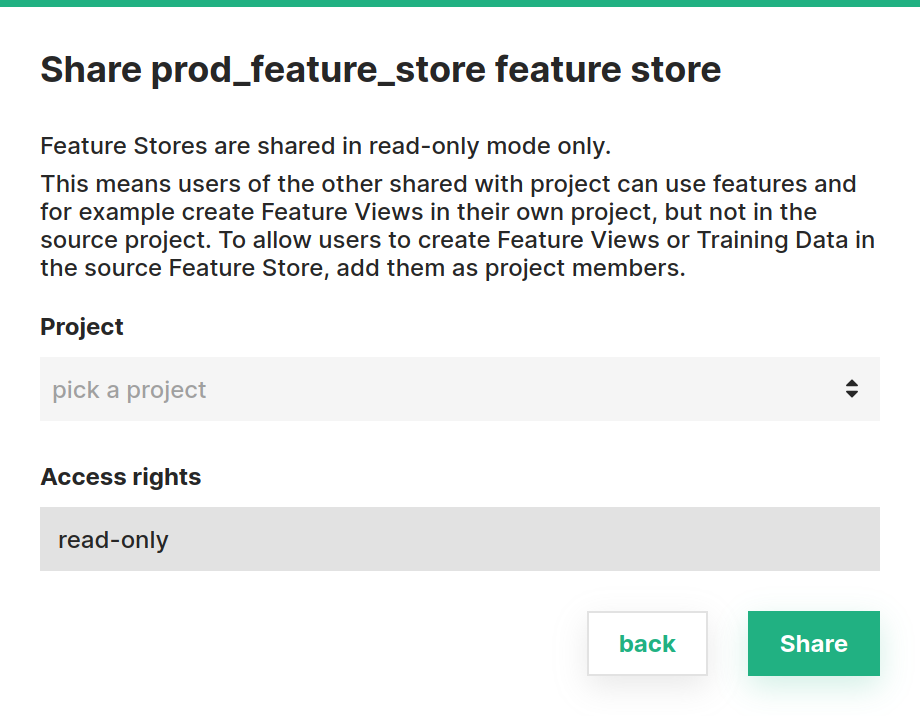Click the Access rights label
The width and height of the screenshot is (920, 716).
click(121, 477)
